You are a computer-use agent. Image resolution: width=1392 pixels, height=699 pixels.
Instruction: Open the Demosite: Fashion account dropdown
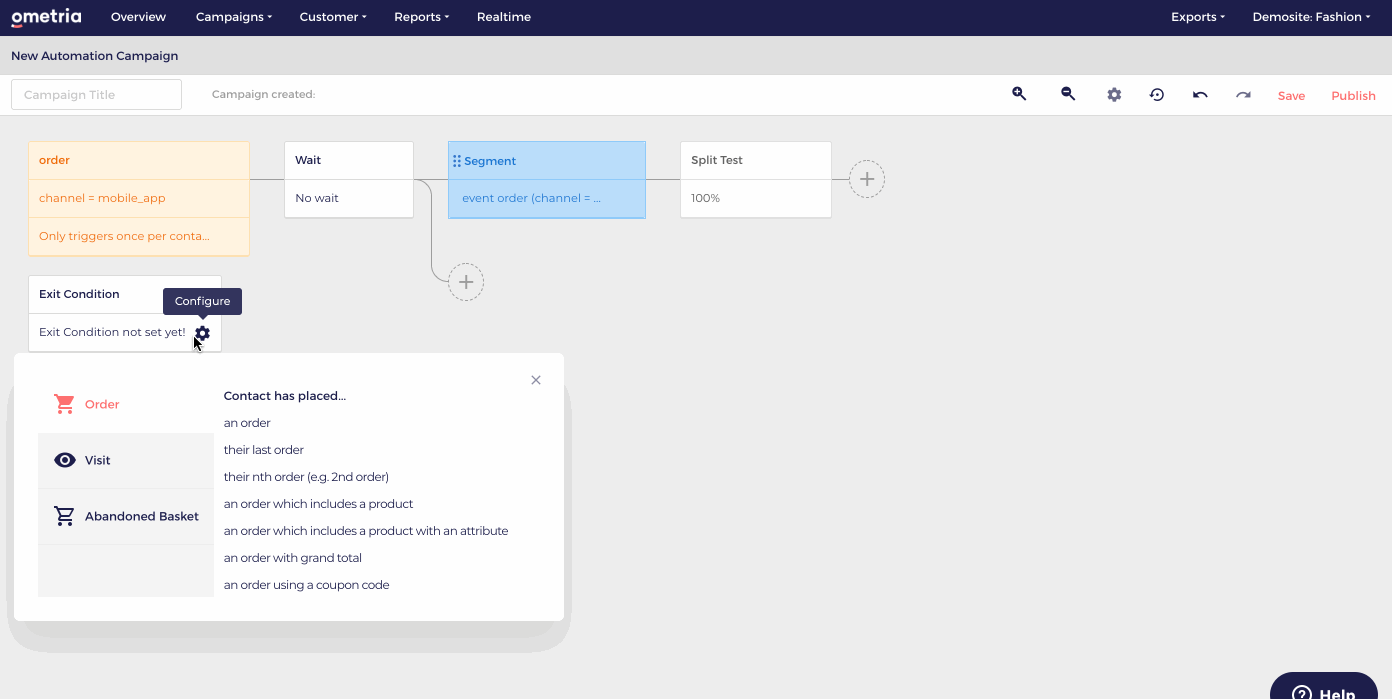pyautogui.click(x=1311, y=17)
